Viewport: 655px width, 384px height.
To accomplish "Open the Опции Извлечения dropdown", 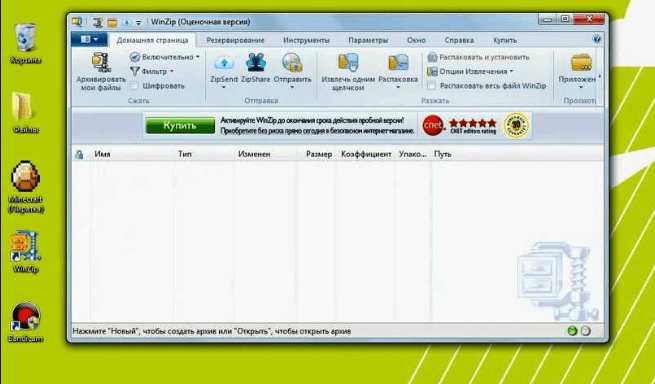I will pos(470,71).
